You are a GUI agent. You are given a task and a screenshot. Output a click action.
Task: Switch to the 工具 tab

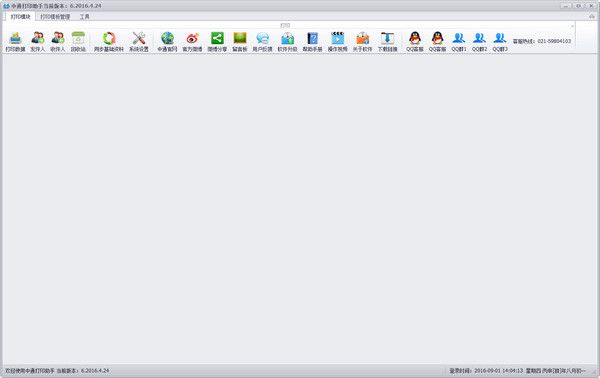pyautogui.click(x=85, y=16)
